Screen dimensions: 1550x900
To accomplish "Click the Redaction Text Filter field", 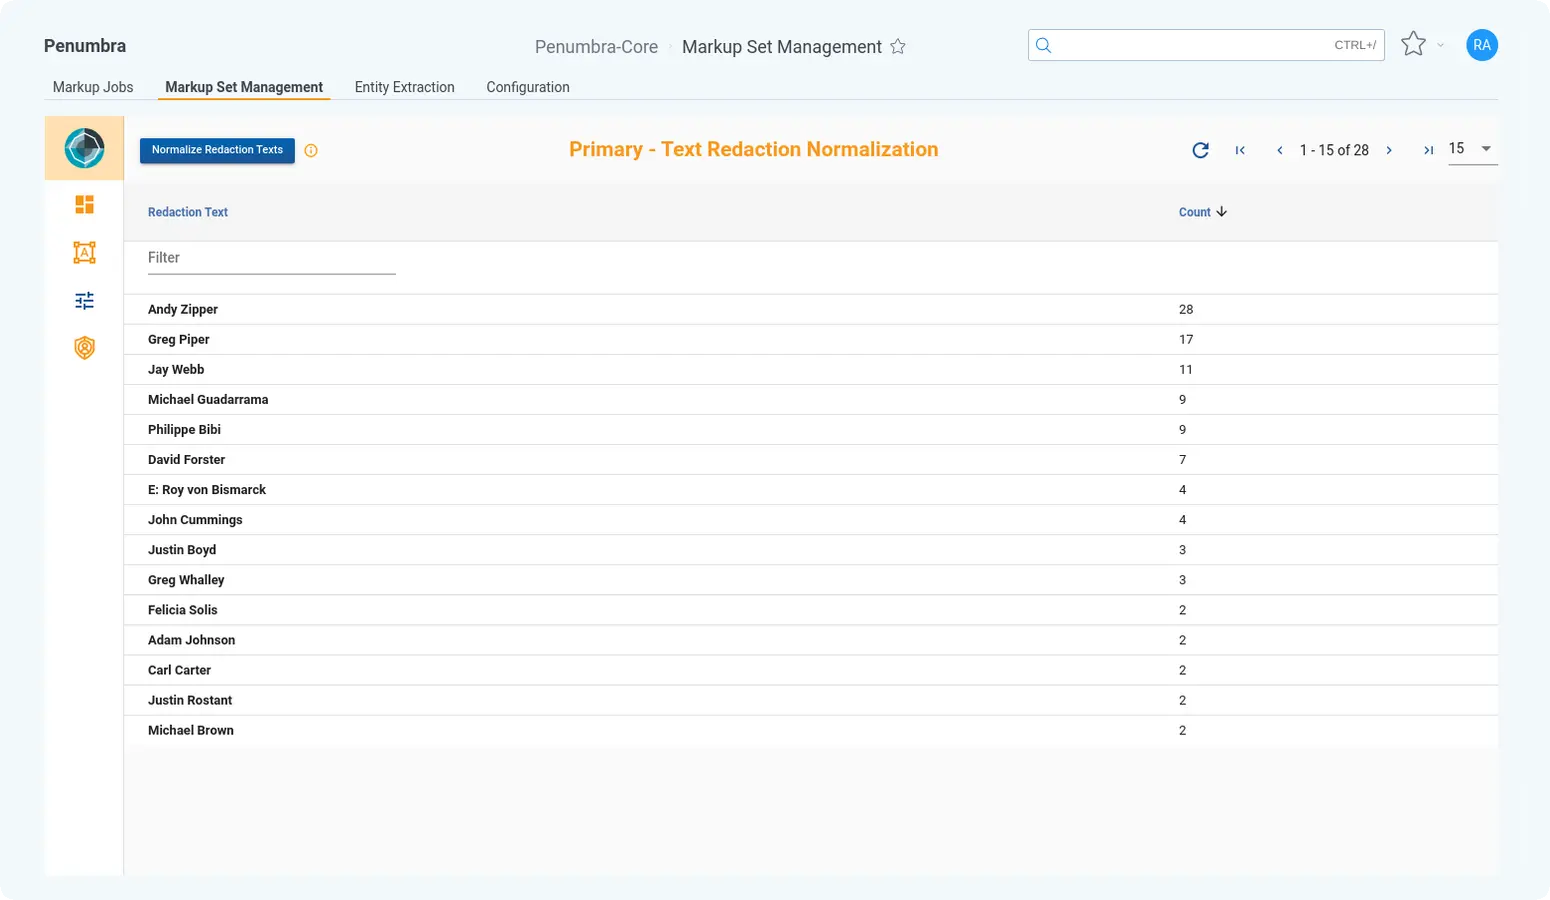I will [x=271, y=258].
